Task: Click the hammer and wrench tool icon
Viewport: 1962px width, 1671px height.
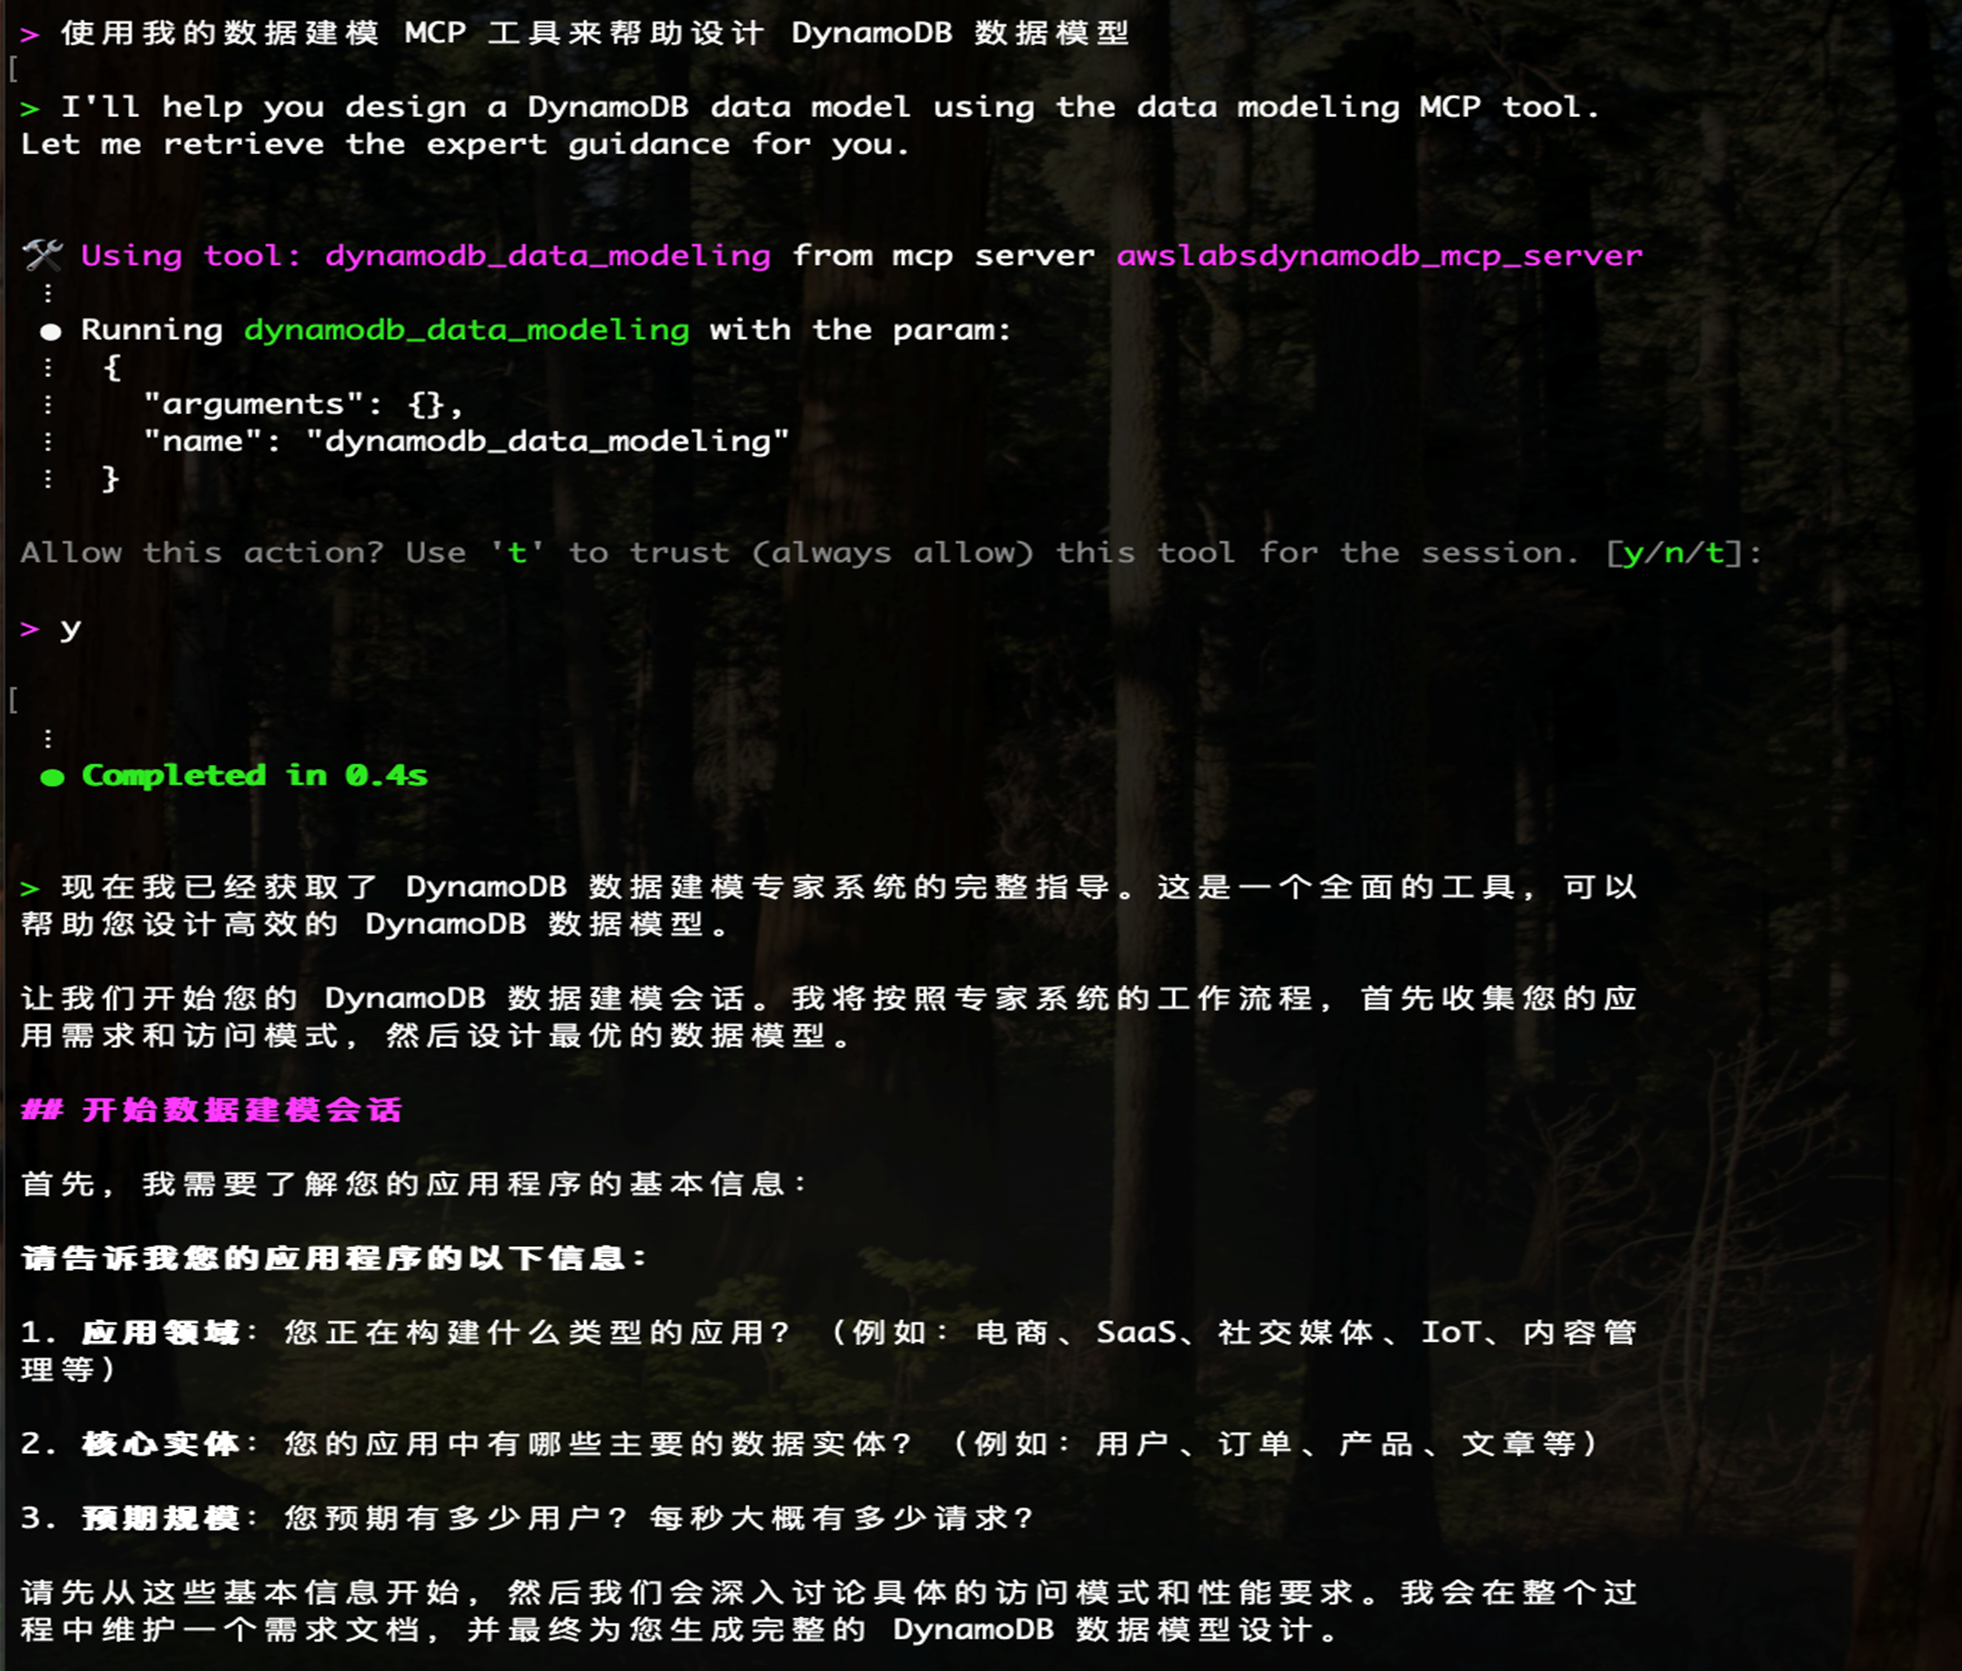Action: 42,255
